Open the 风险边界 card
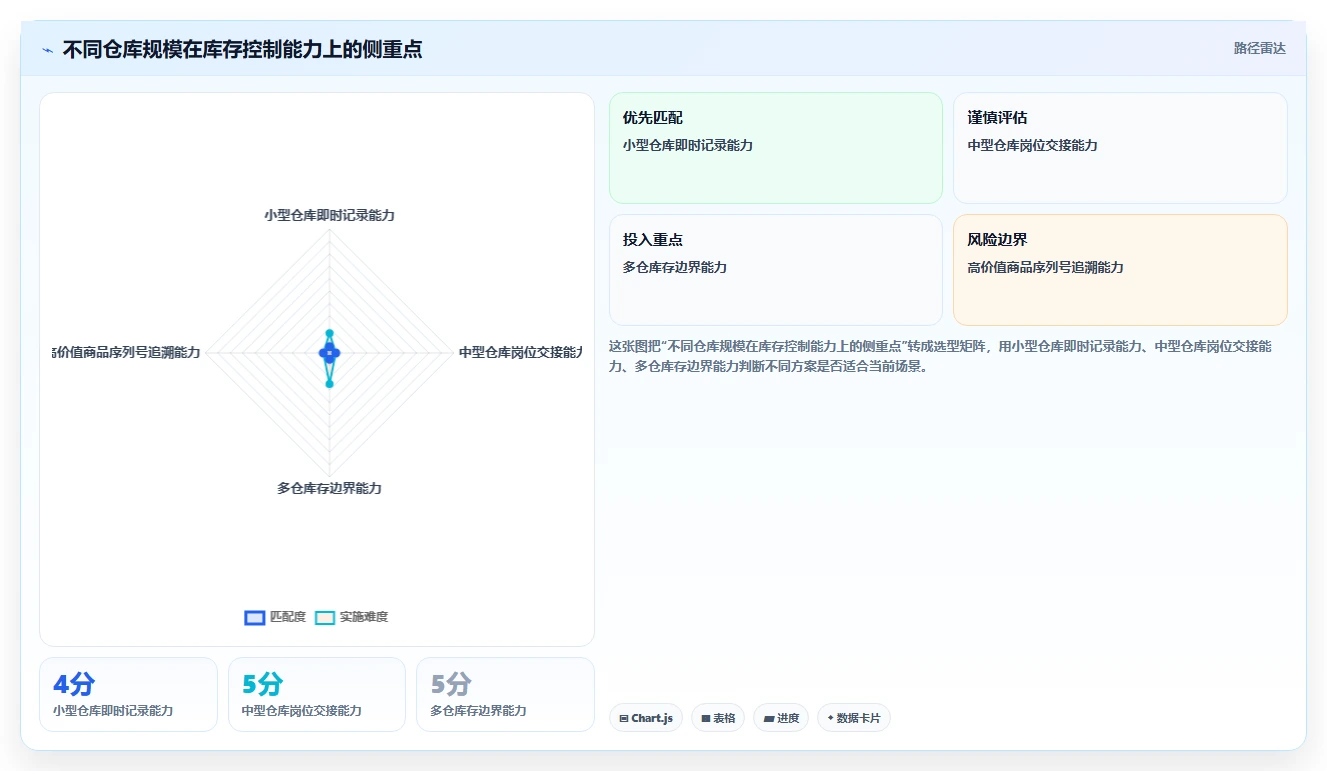The image size is (1327, 771). [x=1120, y=270]
